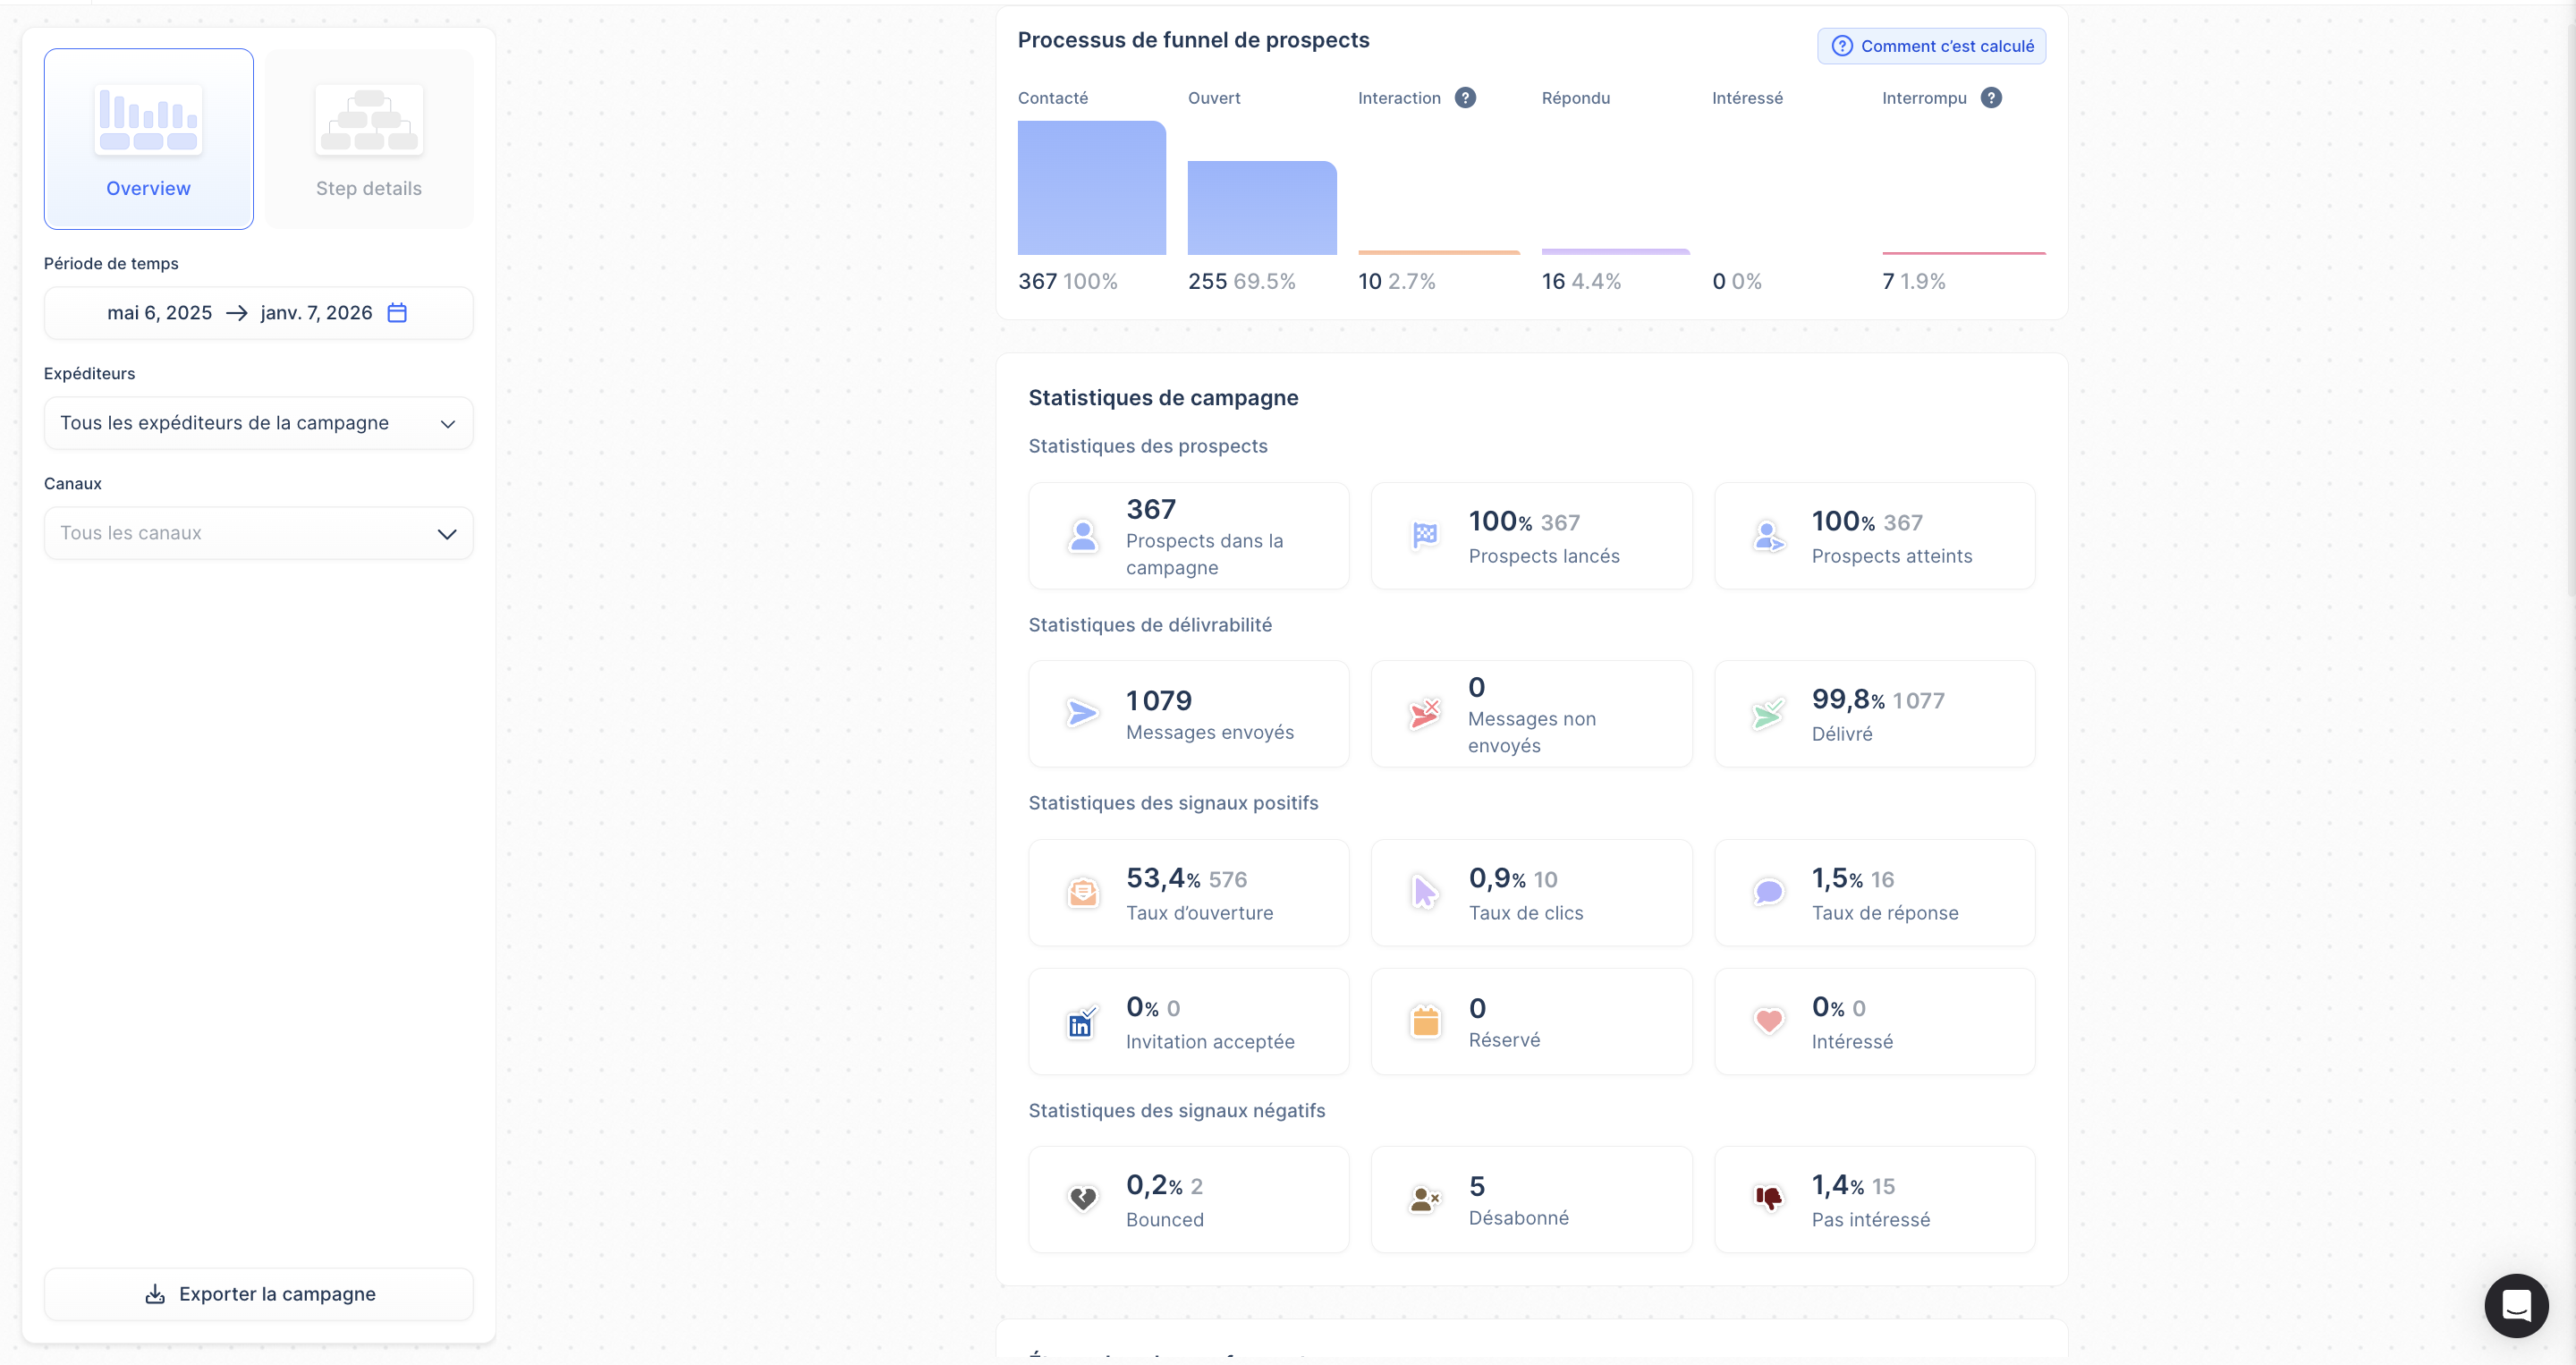Click the paper plane Messages envoyés icon
The image size is (2576, 1365).
coord(1082,713)
